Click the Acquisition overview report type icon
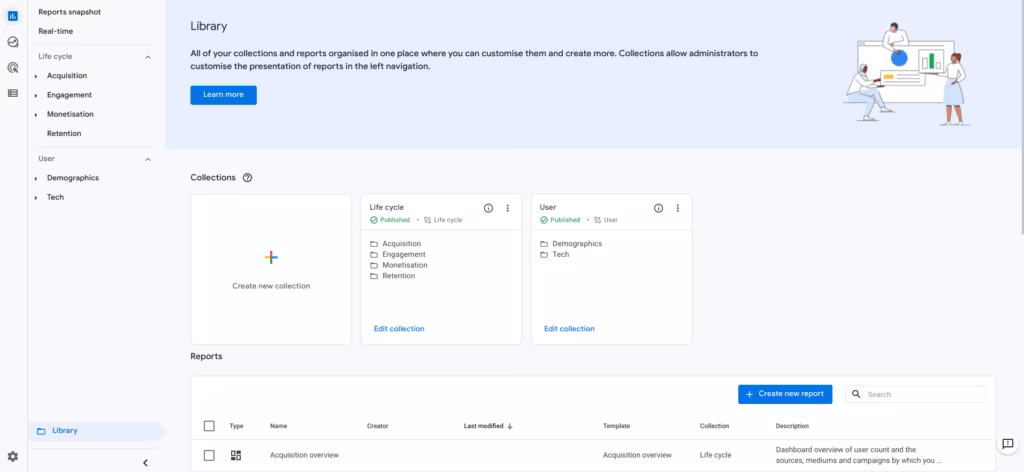Screen dimensions: 1024x472 pos(236,455)
